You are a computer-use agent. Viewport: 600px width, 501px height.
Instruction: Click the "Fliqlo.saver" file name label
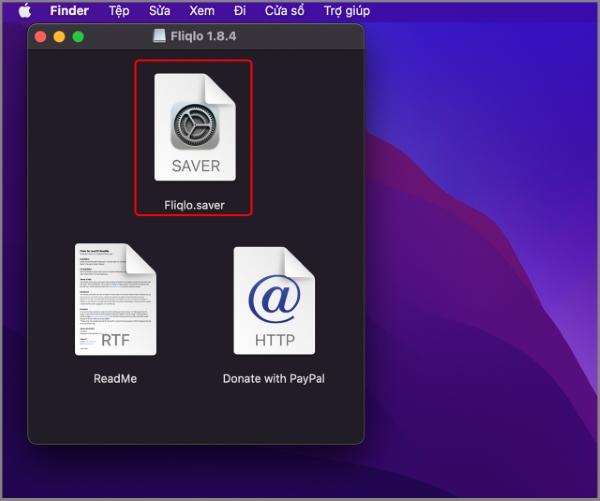(194, 205)
